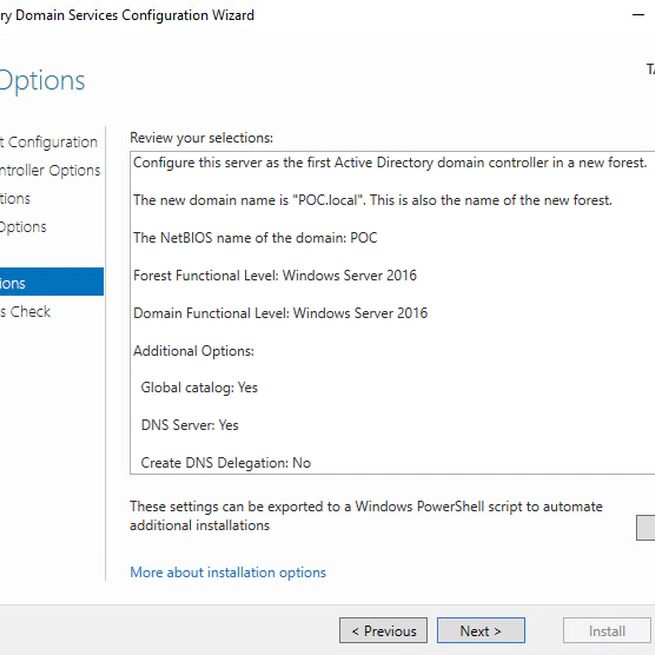
Task: Click the Options page heading
Action: tap(42, 80)
